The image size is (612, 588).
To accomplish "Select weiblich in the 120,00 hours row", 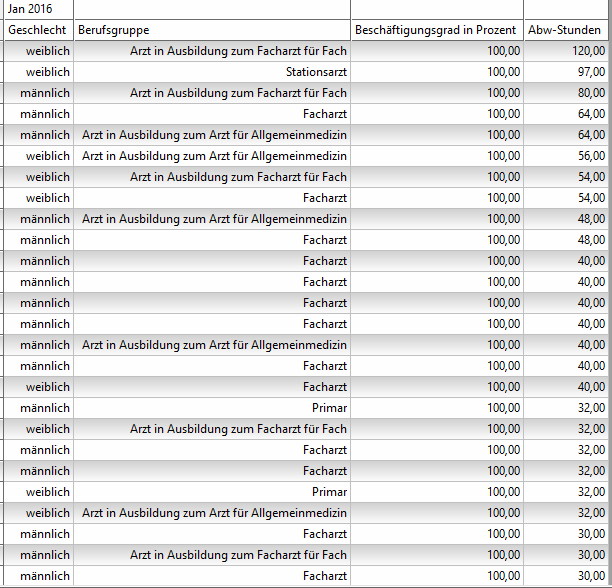I will pos(48,51).
